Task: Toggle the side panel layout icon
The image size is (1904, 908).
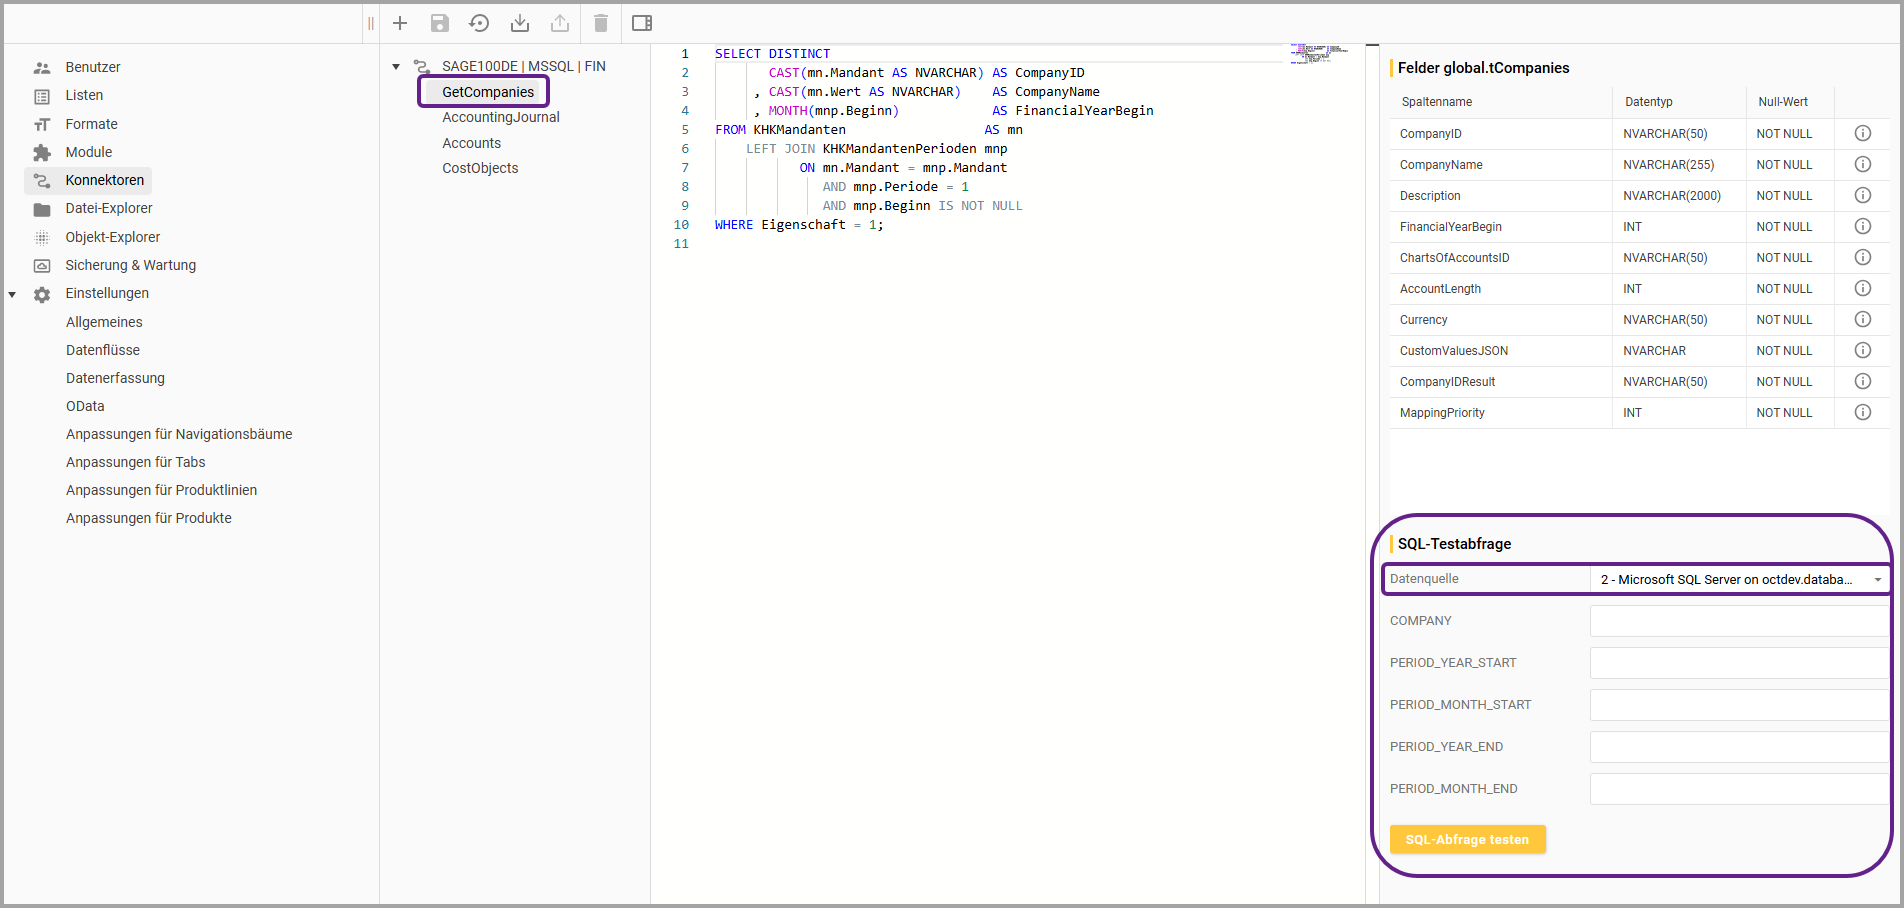Action: pos(642,23)
